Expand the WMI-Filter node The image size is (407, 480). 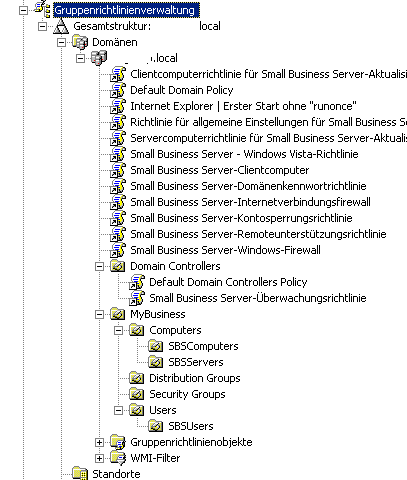[x=99, y=458]
